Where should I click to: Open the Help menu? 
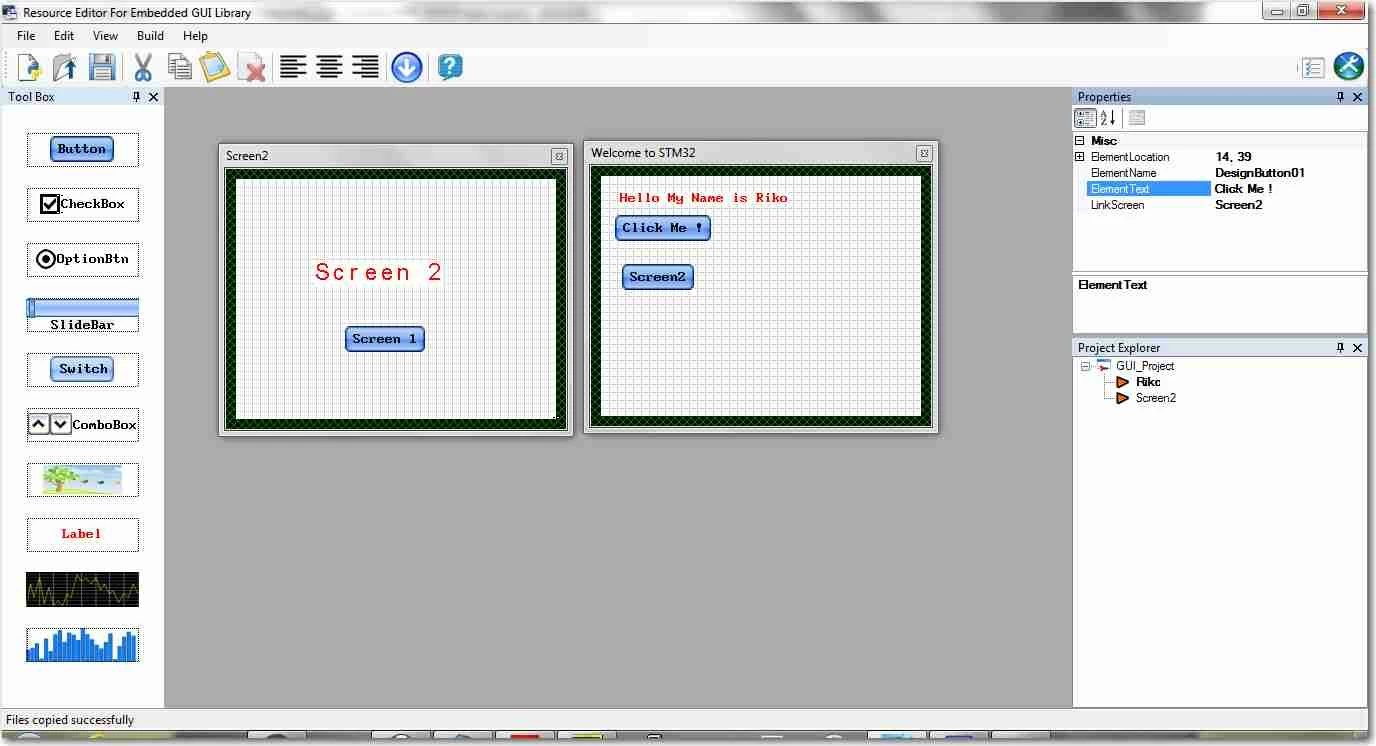195,36
